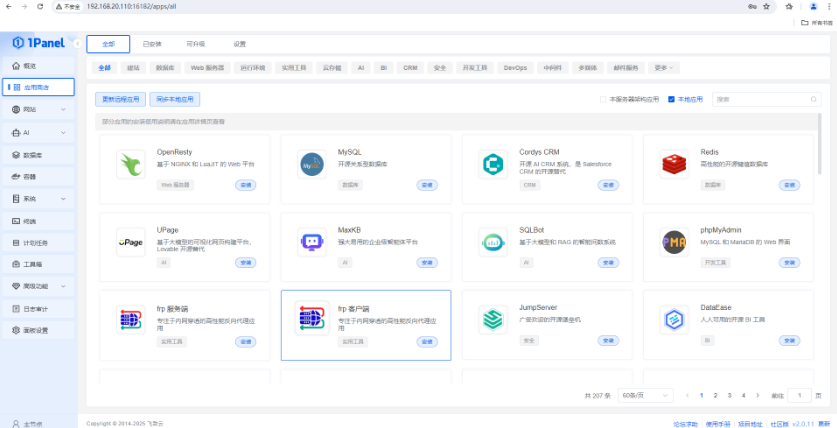Click the MaxKB robot icon
This screenshot has width=837, height=428.
point(312,242)
